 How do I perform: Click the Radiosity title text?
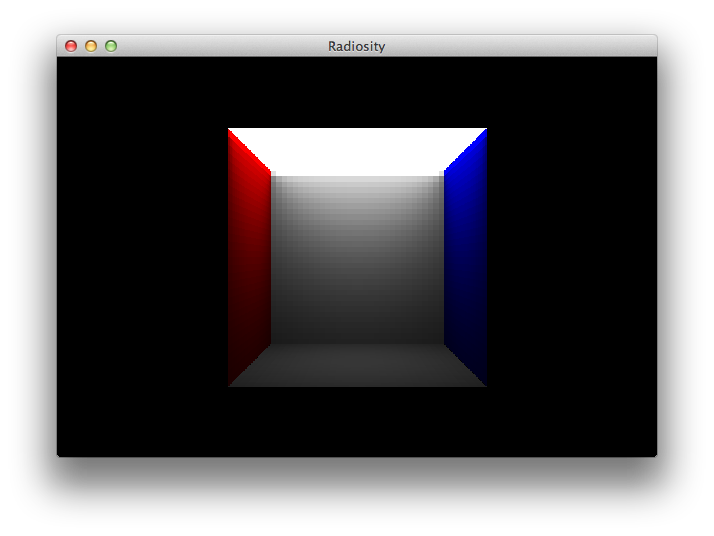(x=356, y=46)
